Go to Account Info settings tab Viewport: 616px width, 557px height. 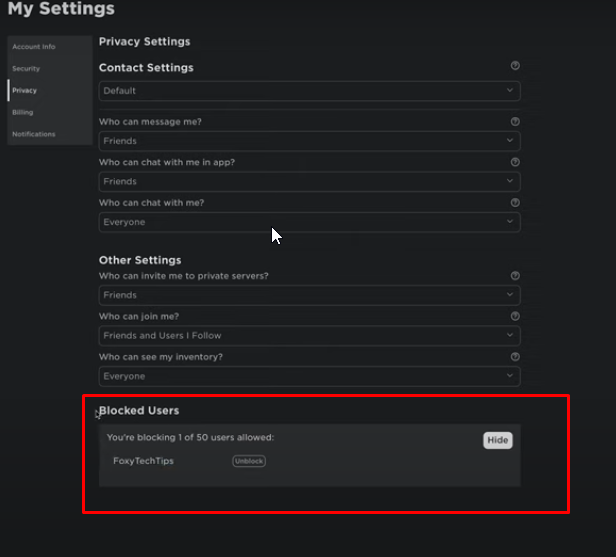tap(50, 47)
